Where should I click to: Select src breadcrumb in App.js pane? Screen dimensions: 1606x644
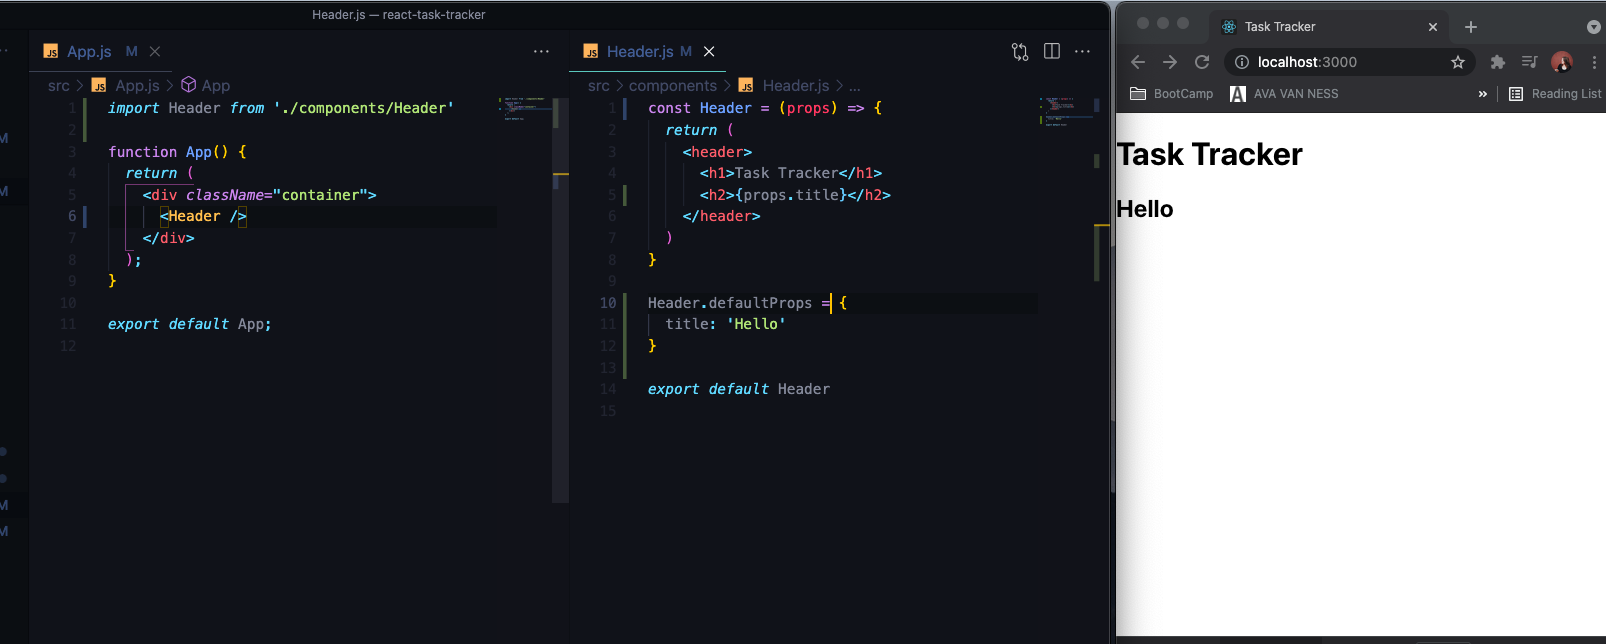point(59,86)
